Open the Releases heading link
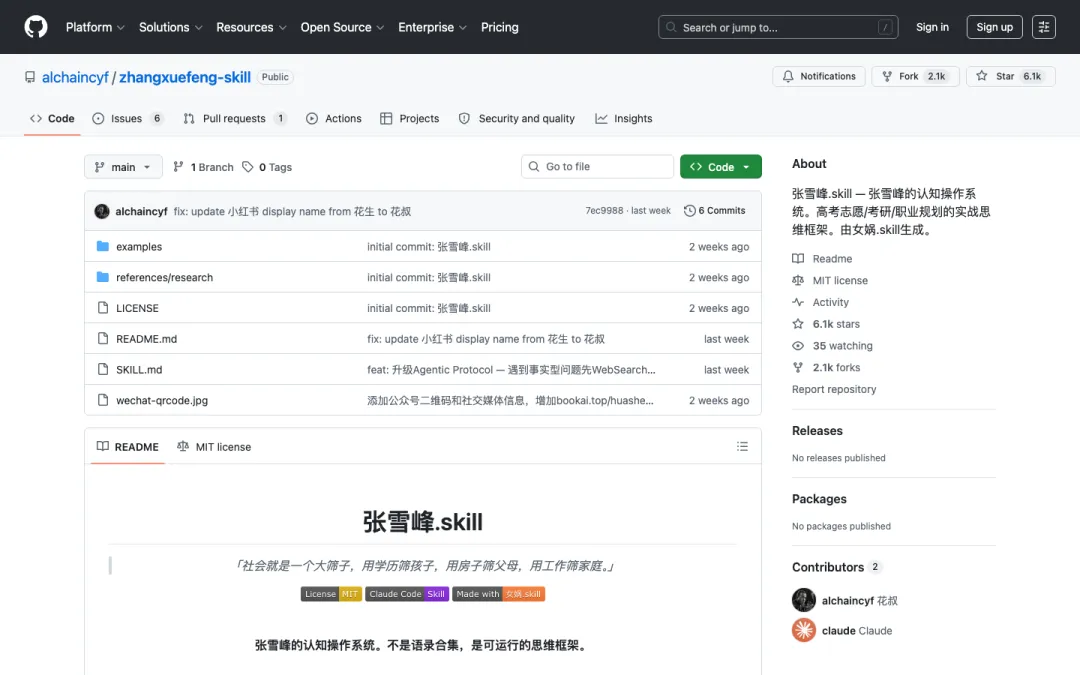 click(x=817, y=430)
